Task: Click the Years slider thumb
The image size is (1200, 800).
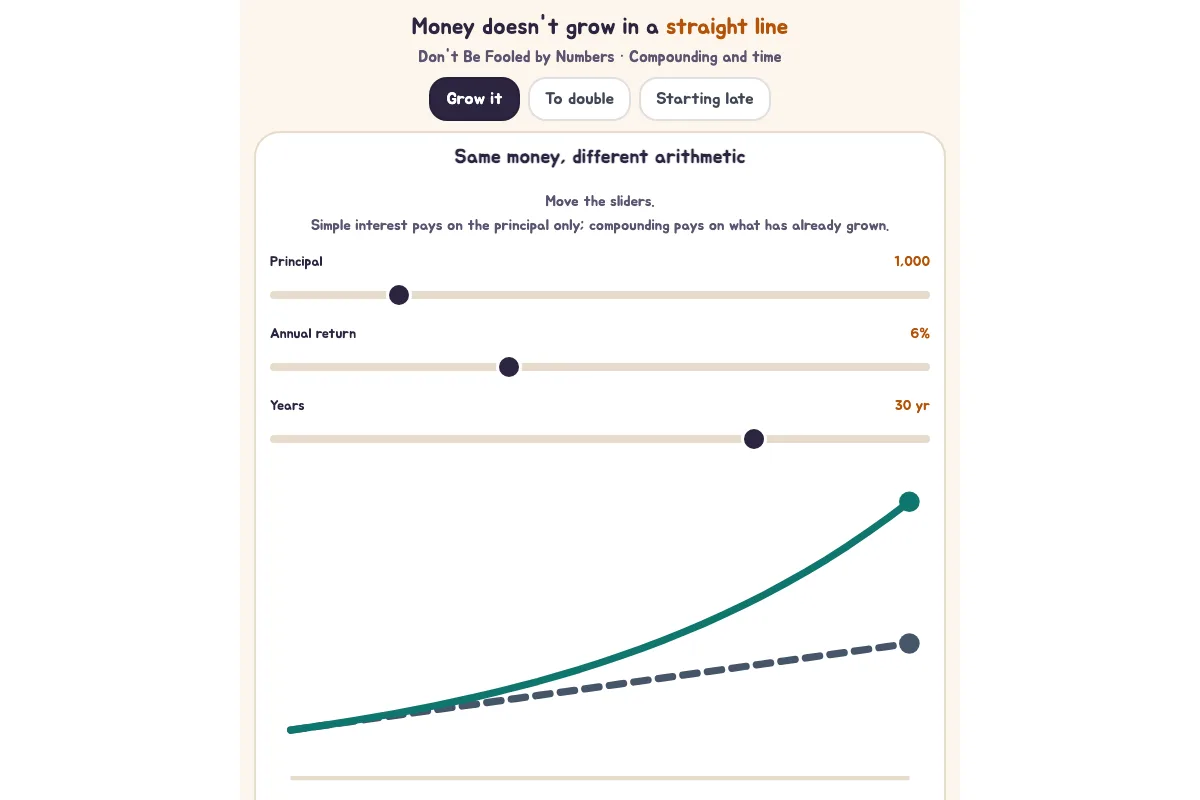Action: pos(754,439)
